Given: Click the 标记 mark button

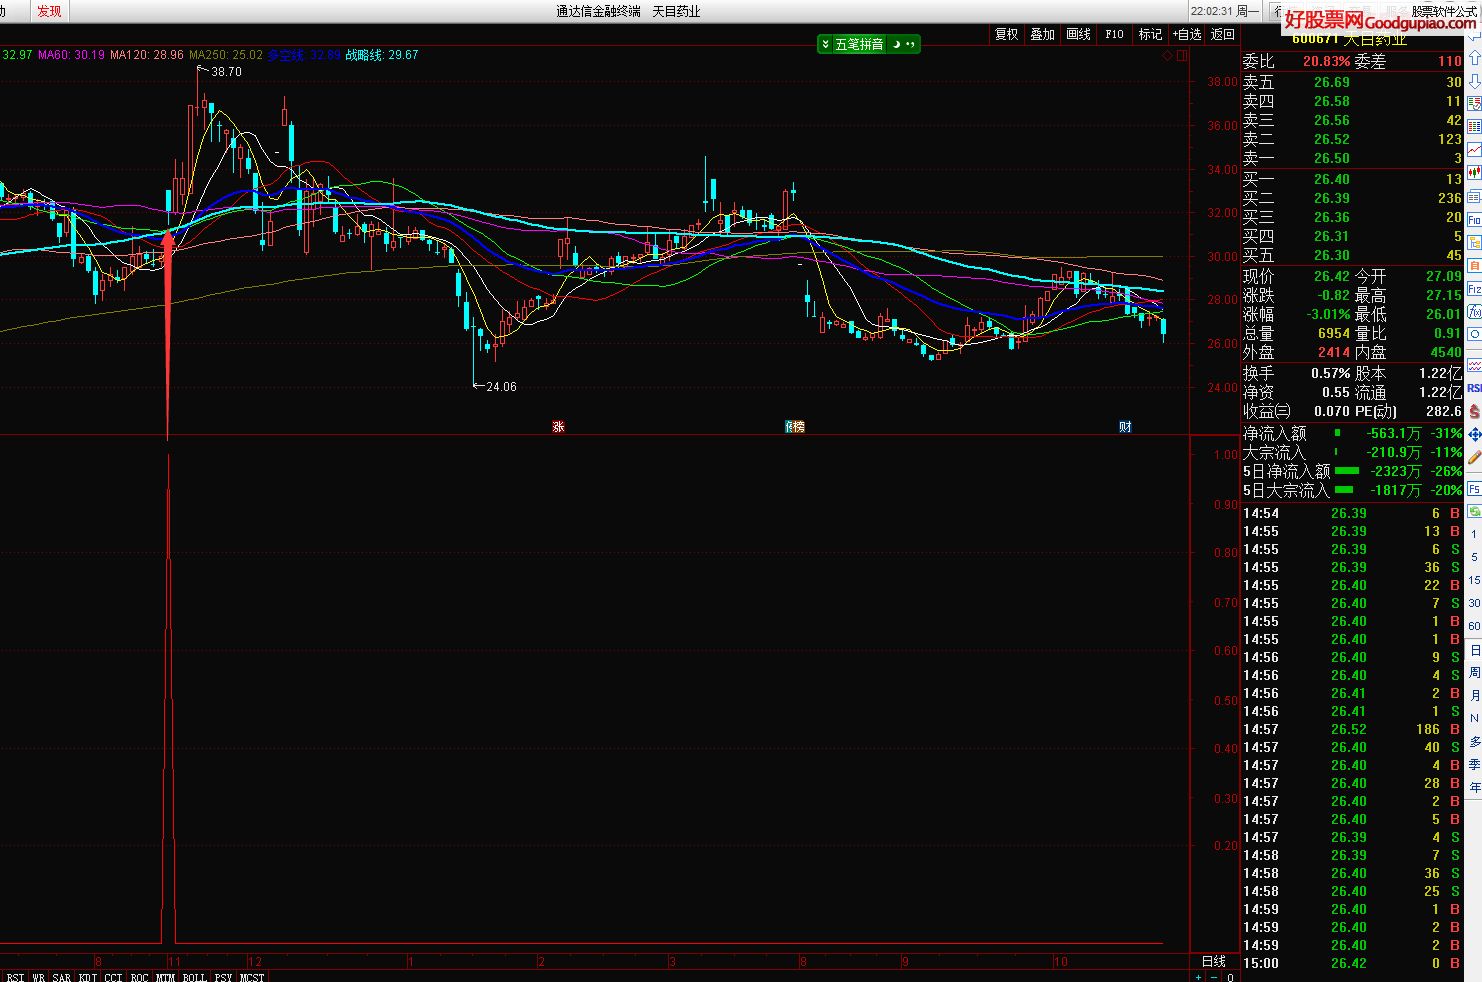Looking at the screenshot, I should pyautogui.click(x=1150, y=34).
